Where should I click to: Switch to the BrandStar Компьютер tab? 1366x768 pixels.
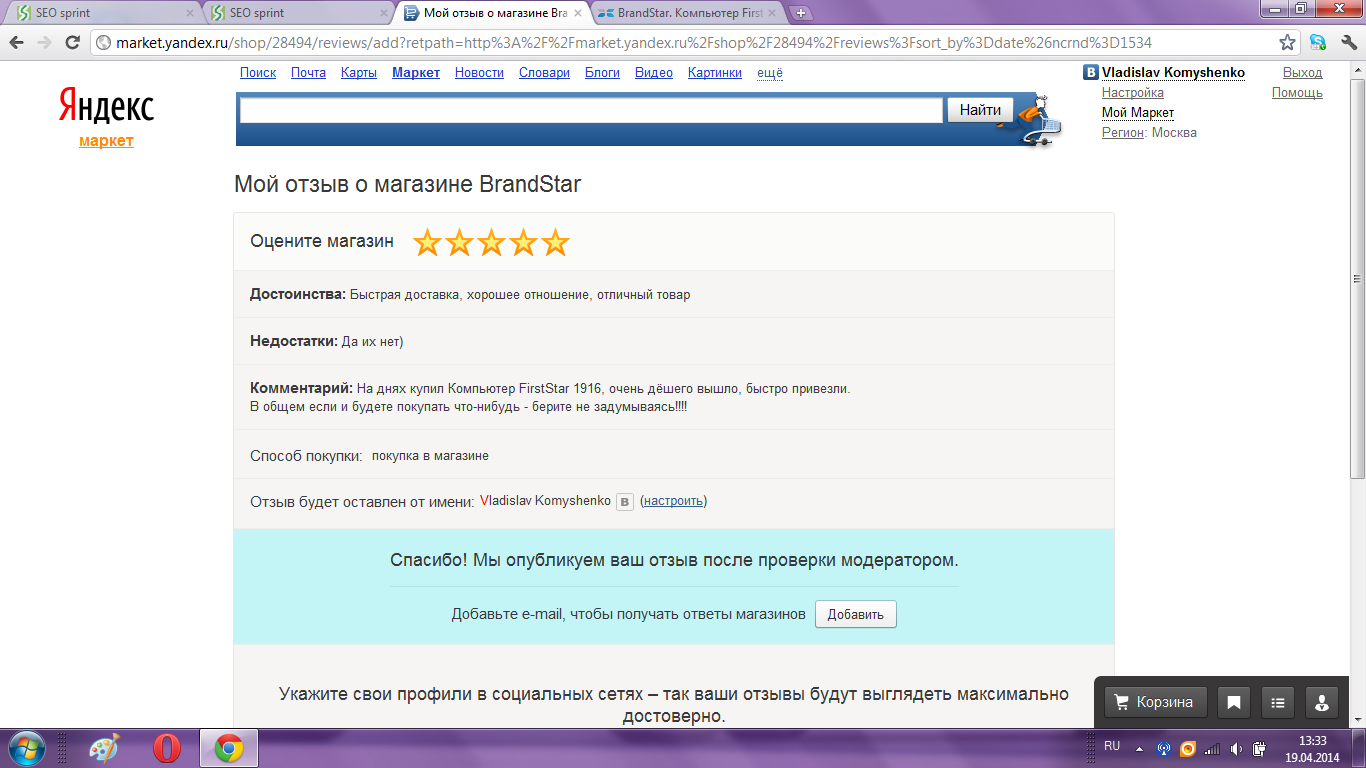pos(686,13)
